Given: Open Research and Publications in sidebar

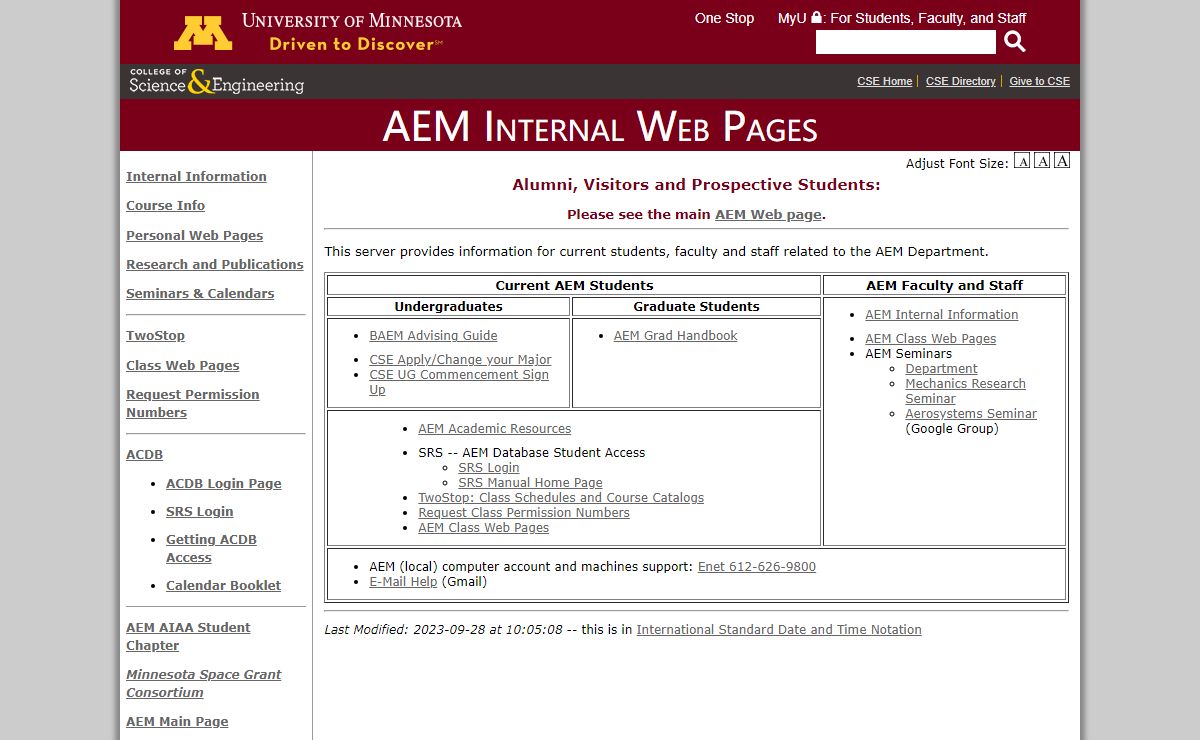Looking at the screenshot, I should point(214,264).
